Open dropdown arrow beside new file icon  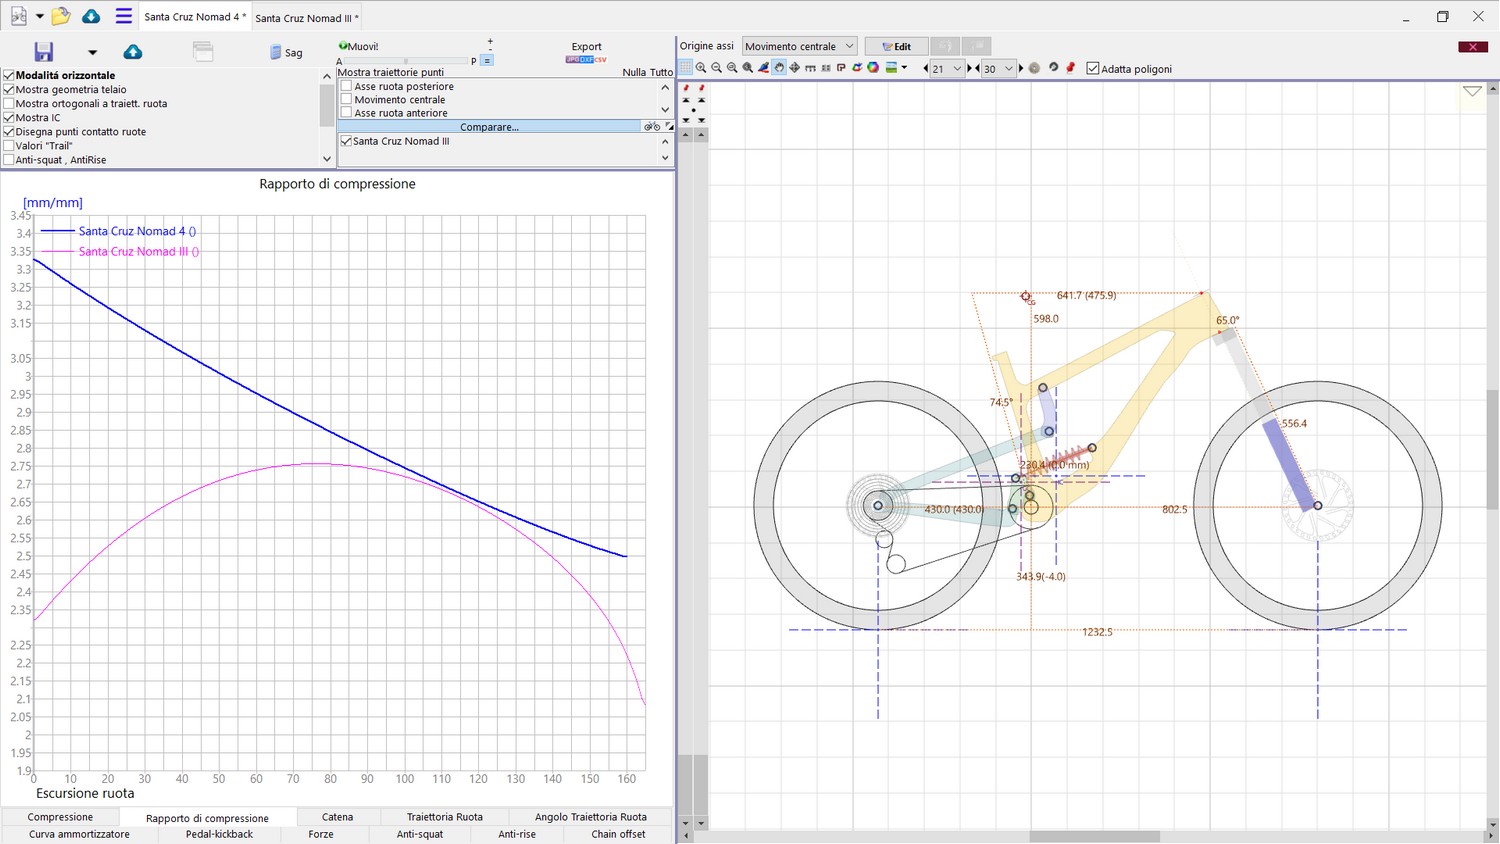[x=40, y=16]
